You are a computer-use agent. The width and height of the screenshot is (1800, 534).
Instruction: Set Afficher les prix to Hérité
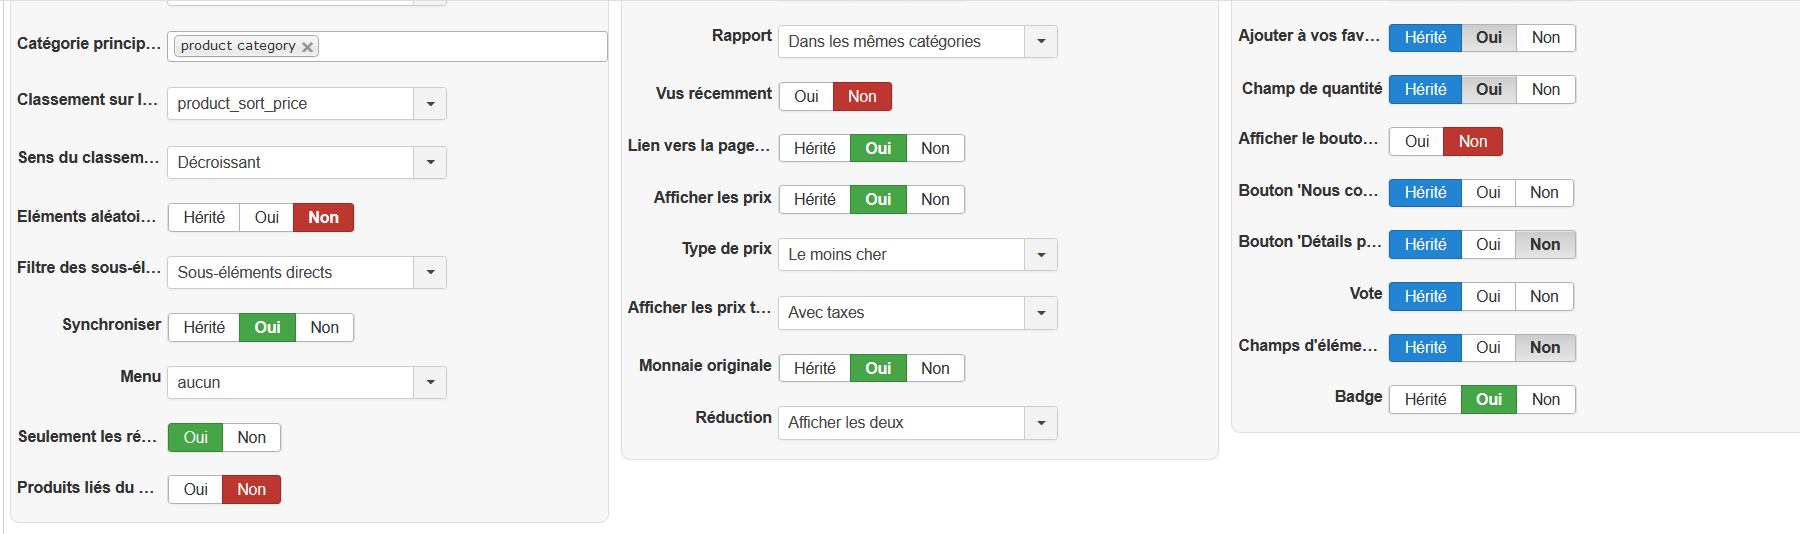pos(814,200)
